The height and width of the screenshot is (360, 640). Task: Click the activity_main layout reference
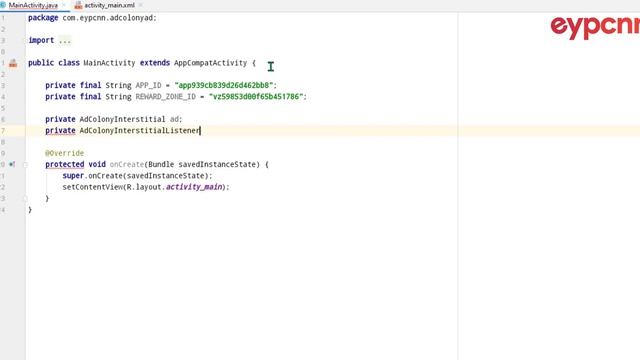194,187
